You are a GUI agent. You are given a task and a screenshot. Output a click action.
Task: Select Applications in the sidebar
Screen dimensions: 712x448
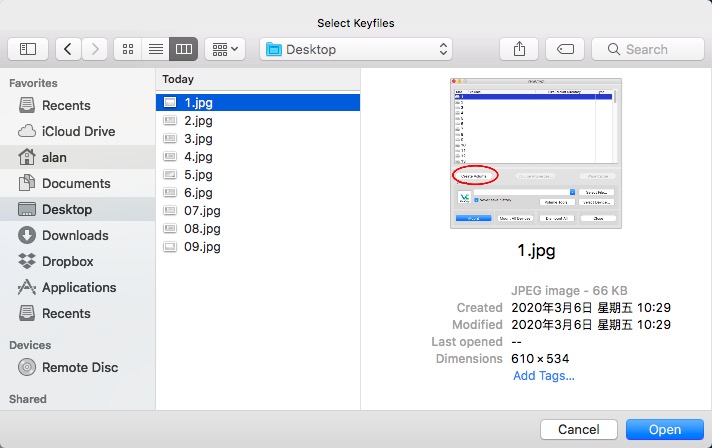(x=79, y=287)
